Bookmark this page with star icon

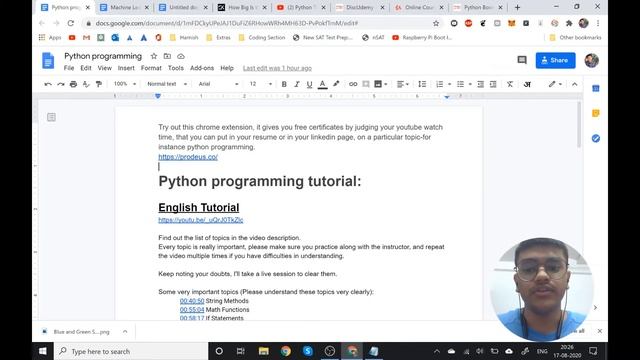(x=436, y=23)
